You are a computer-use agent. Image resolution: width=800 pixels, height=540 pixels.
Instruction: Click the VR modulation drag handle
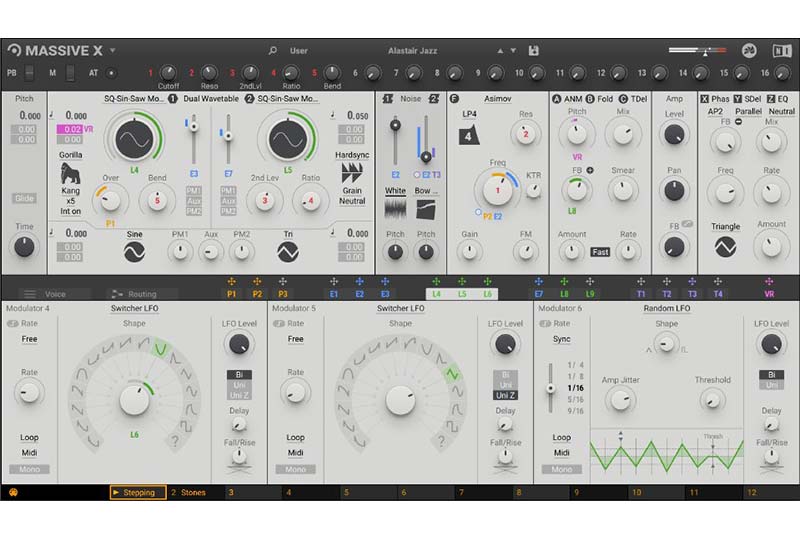pos(769,281)
